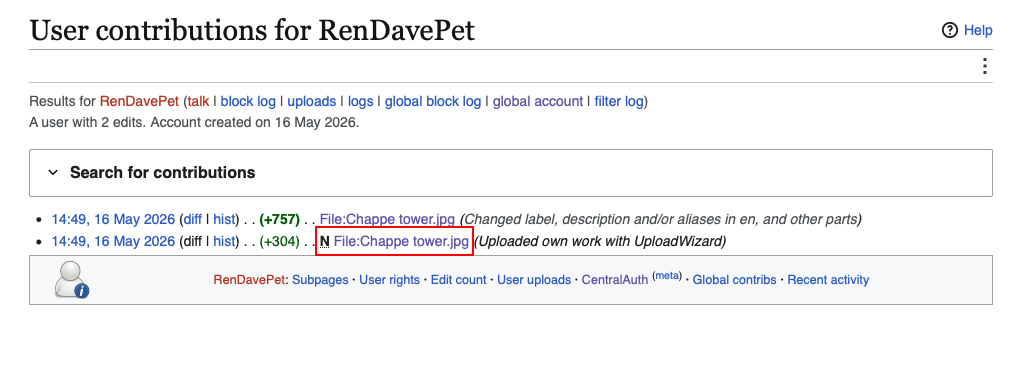Open the block log link
This screenshot has width=1022, height=372.
click(248, 102)
